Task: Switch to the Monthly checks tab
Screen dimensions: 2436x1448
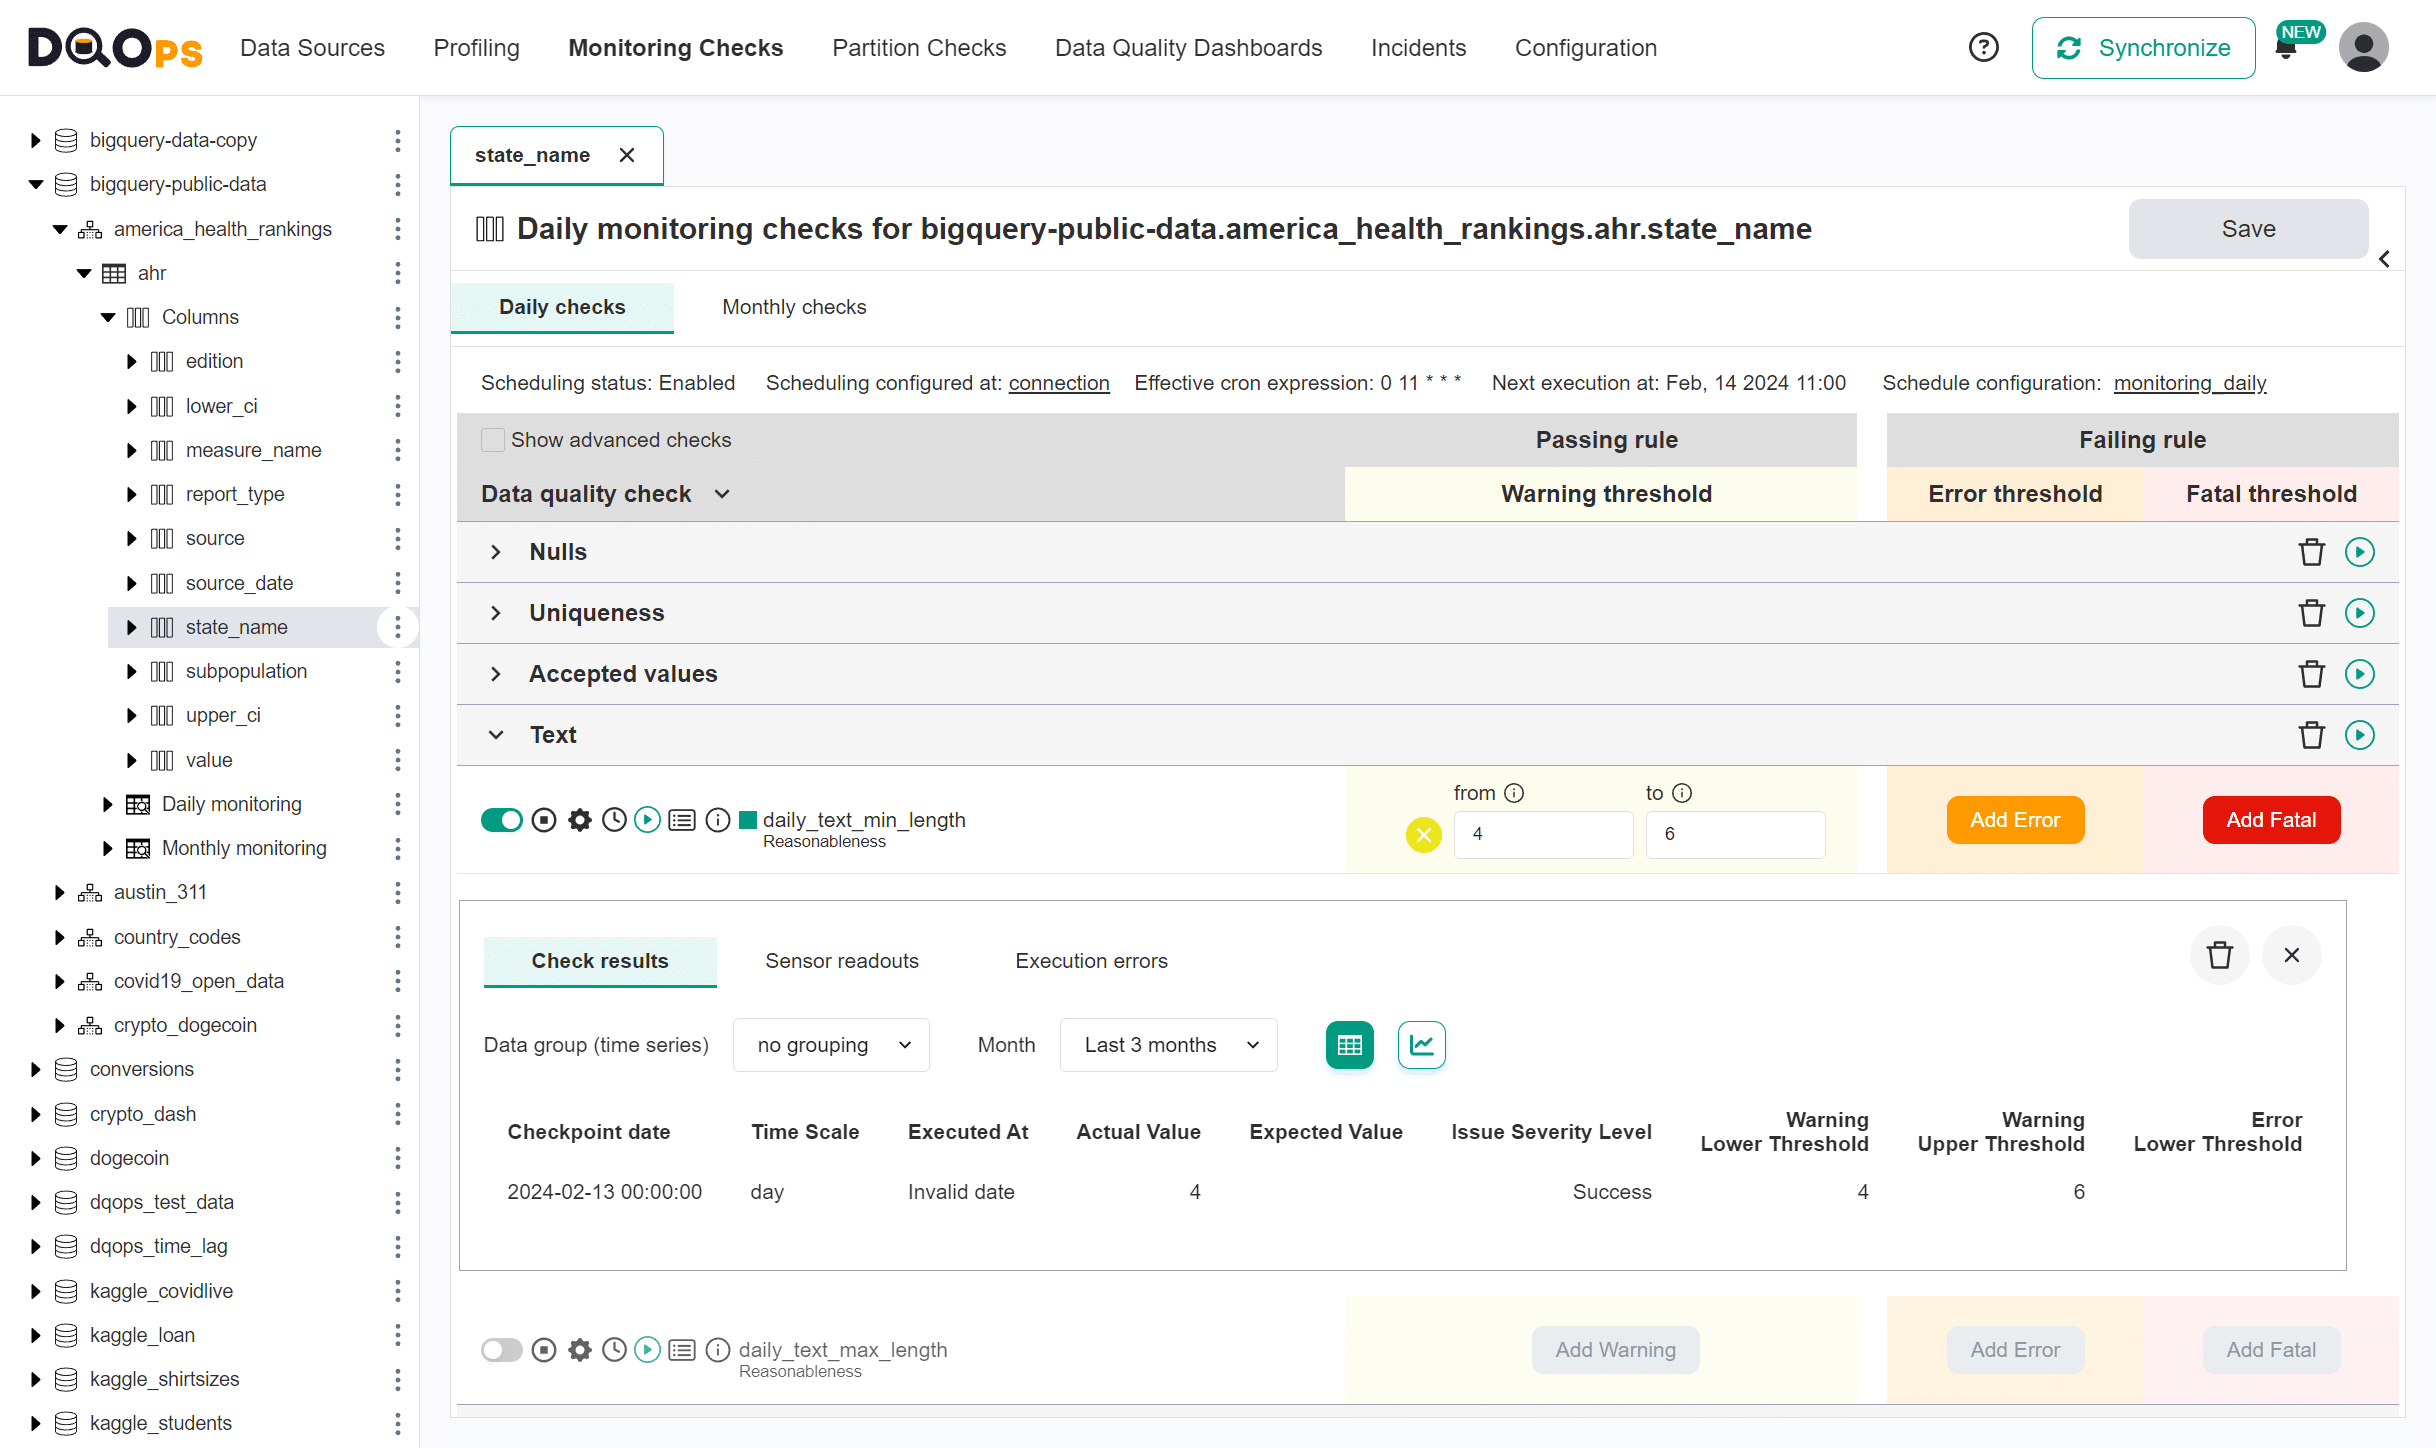Action: [793, 307]
